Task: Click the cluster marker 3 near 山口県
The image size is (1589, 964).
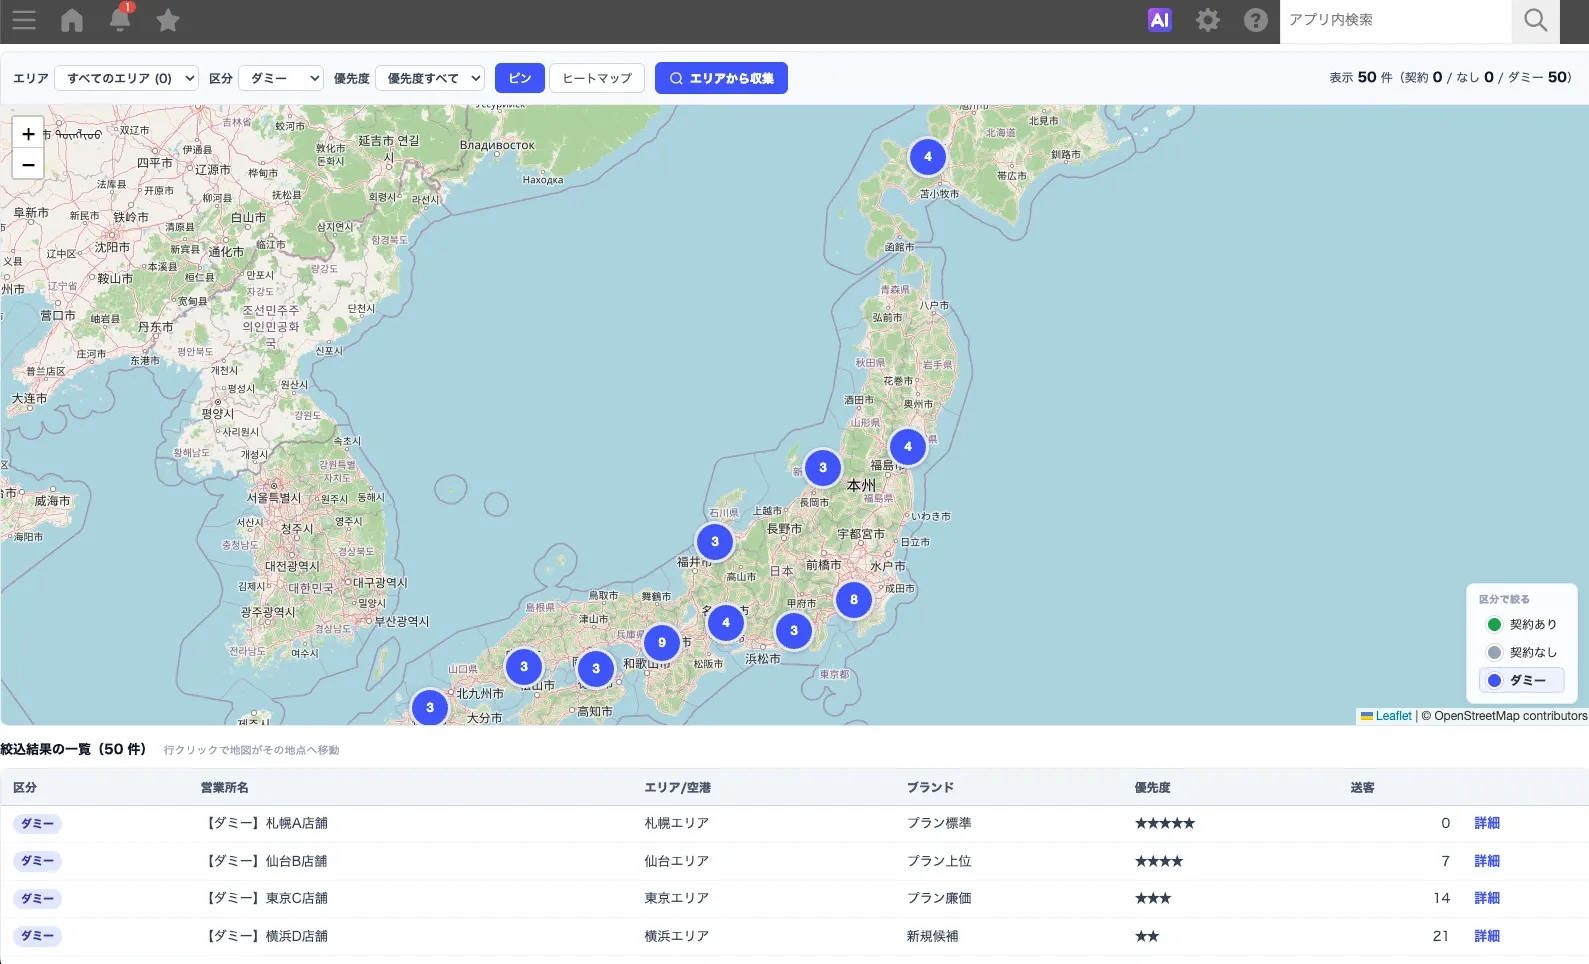Action: [524, 667]
